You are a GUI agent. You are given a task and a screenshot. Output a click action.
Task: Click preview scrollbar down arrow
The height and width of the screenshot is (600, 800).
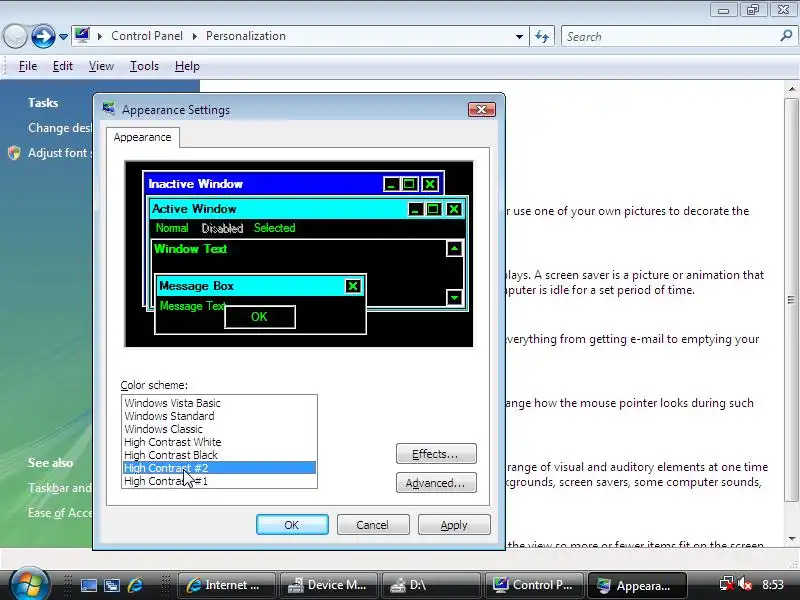pos(454,297)
